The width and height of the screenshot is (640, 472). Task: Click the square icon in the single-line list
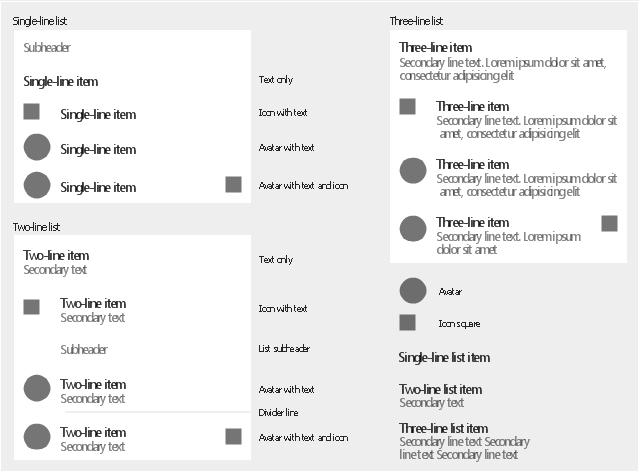pyautogui.click(x=31, y=112)
